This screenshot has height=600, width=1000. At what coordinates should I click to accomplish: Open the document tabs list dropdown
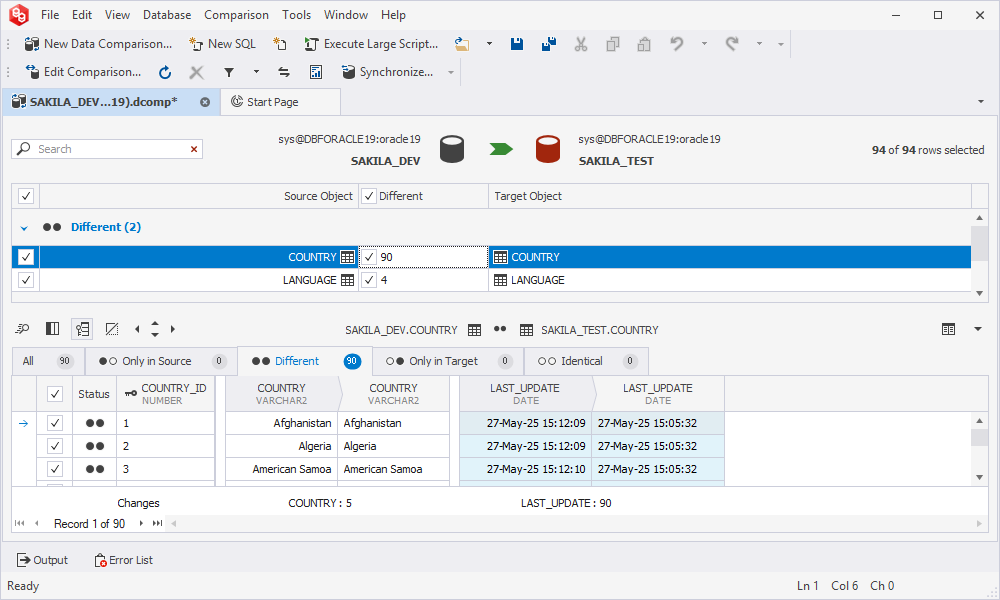coord(981,102)
